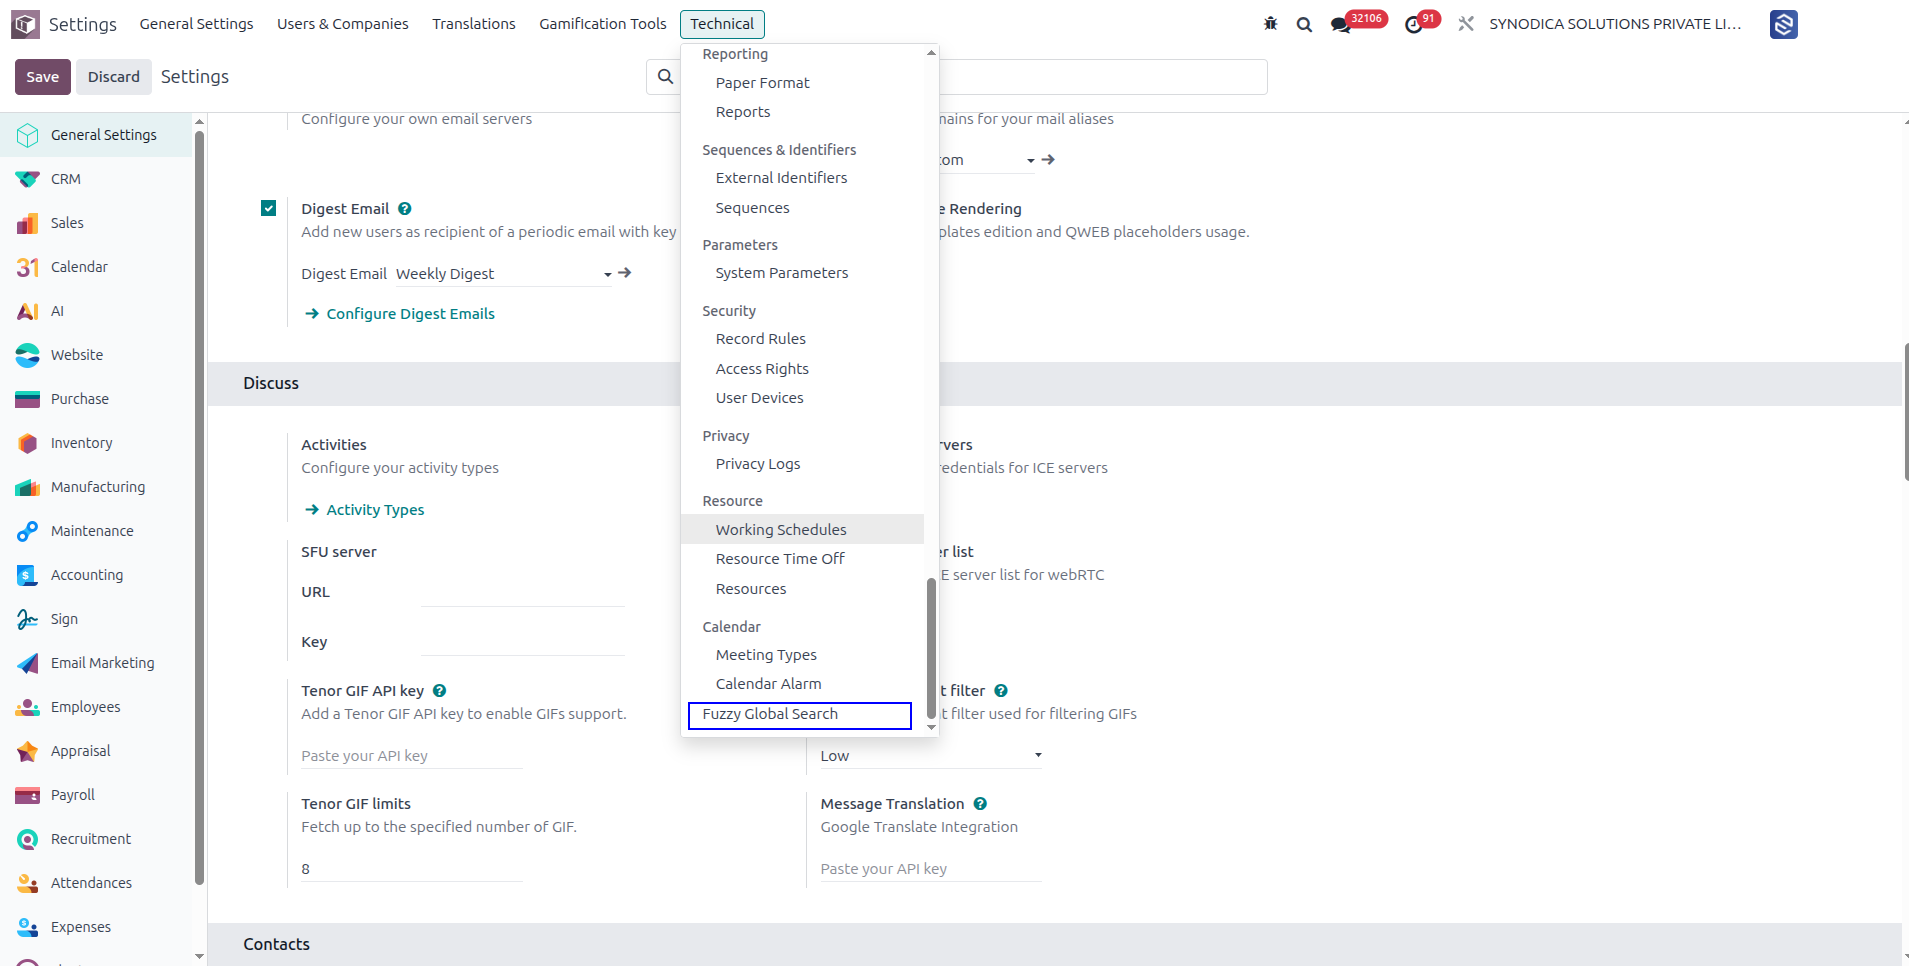Open the alias domain dropdown arrow

click(1030, 160)
